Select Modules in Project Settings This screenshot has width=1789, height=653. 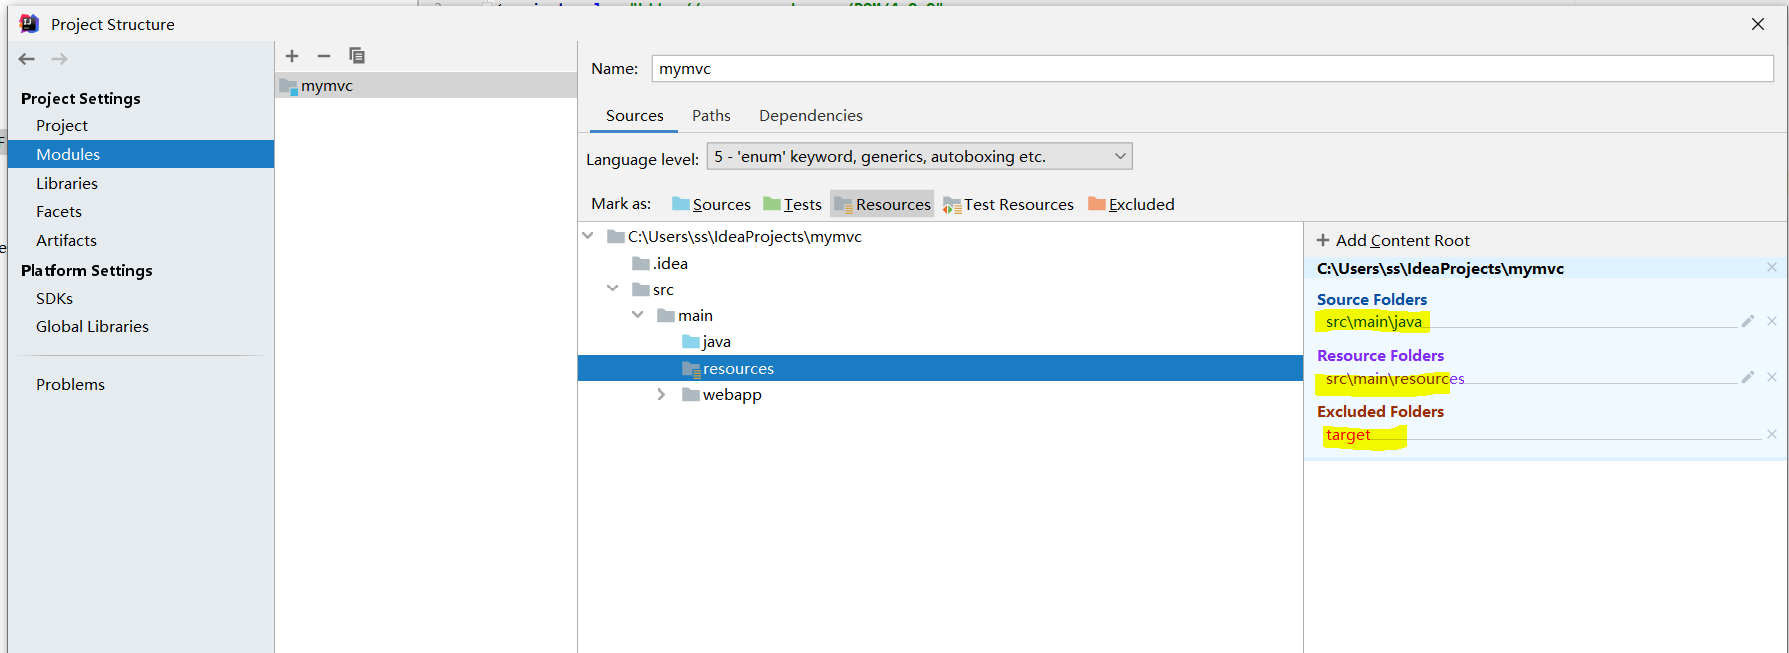coord(140,154)
